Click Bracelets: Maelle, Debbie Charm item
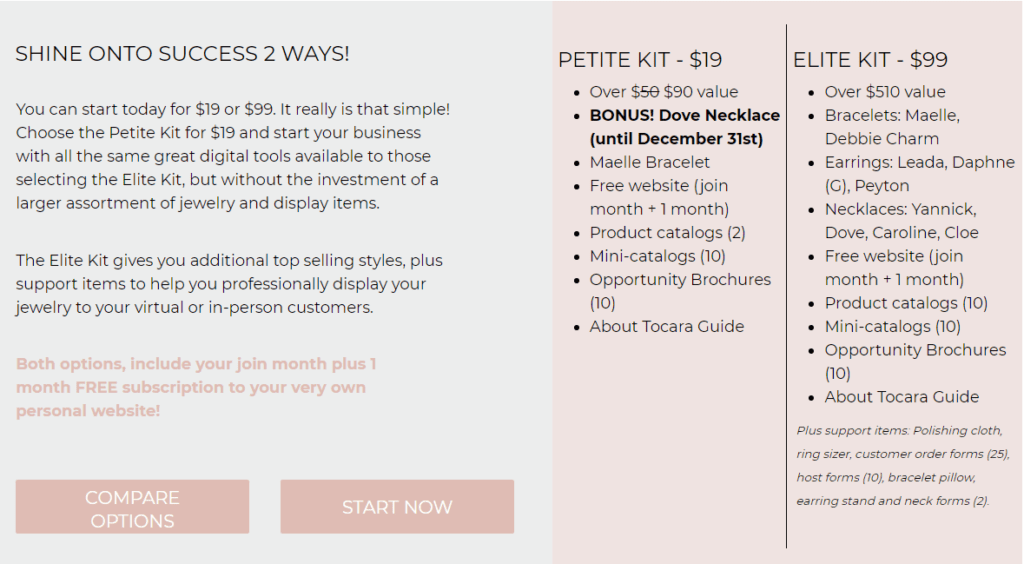The width and height of the screenshot is (1024, 564). pos(892,127)
